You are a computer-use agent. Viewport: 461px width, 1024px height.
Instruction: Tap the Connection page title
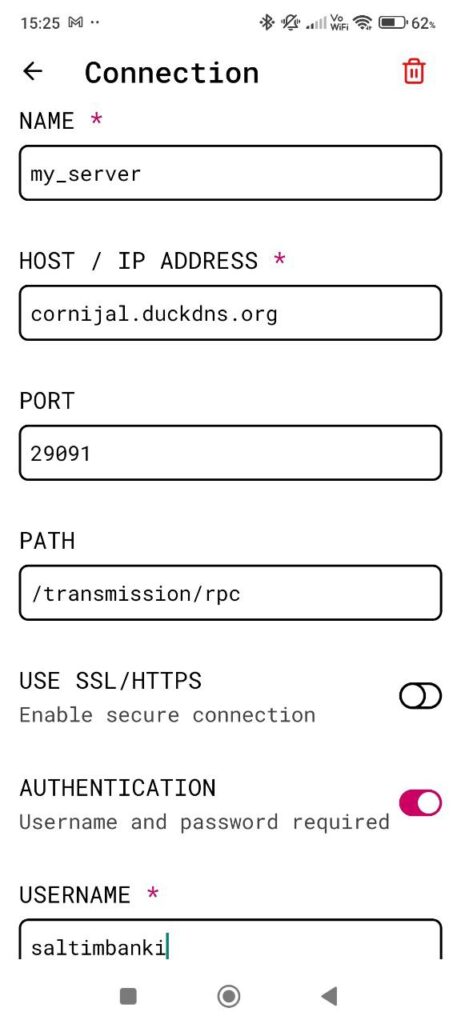[x=172, y=72]
